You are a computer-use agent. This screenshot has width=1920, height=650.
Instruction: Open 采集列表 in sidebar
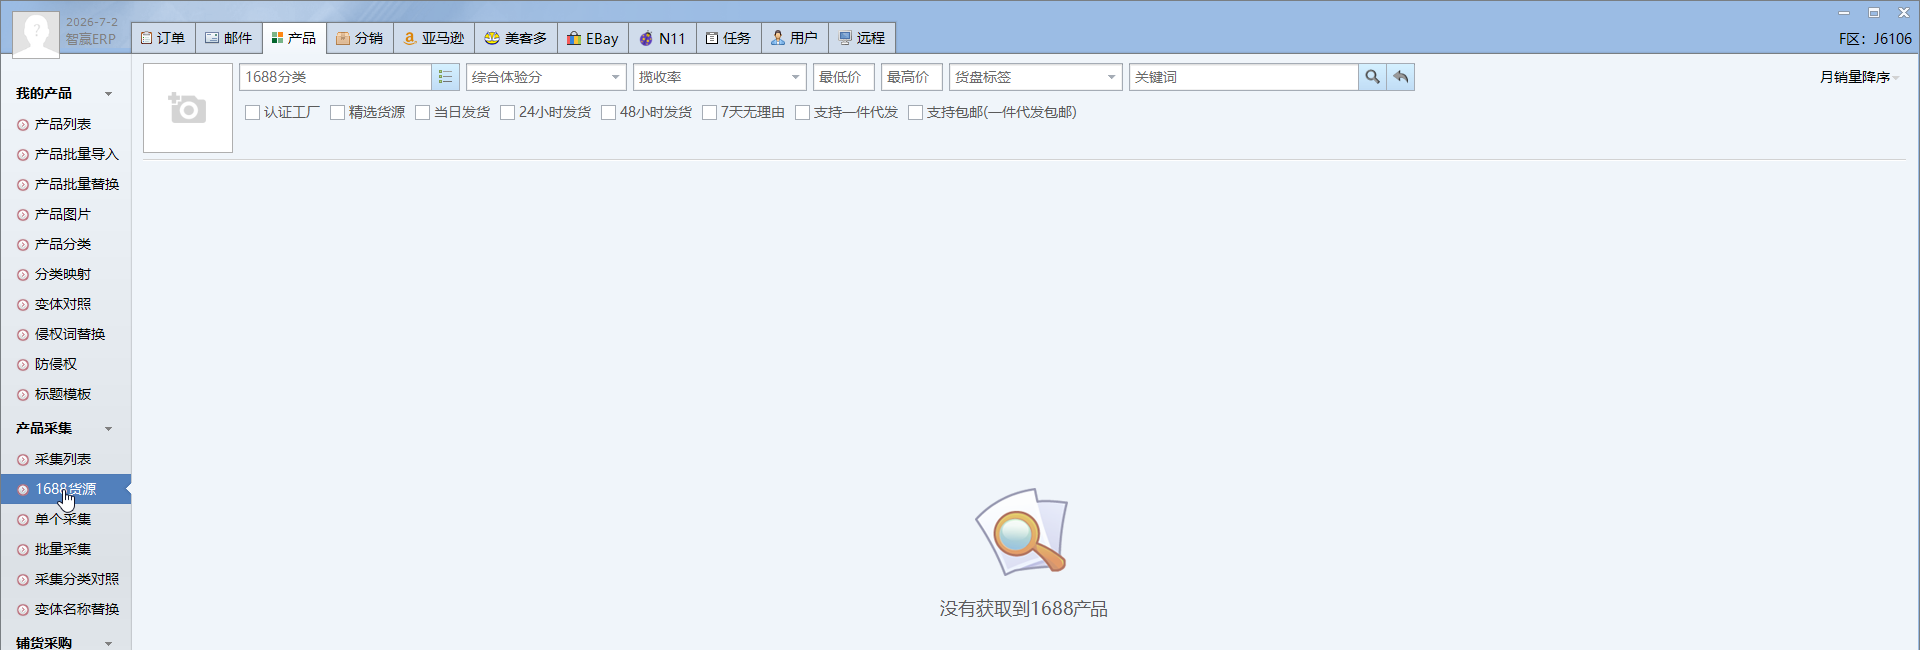point(65,459)
